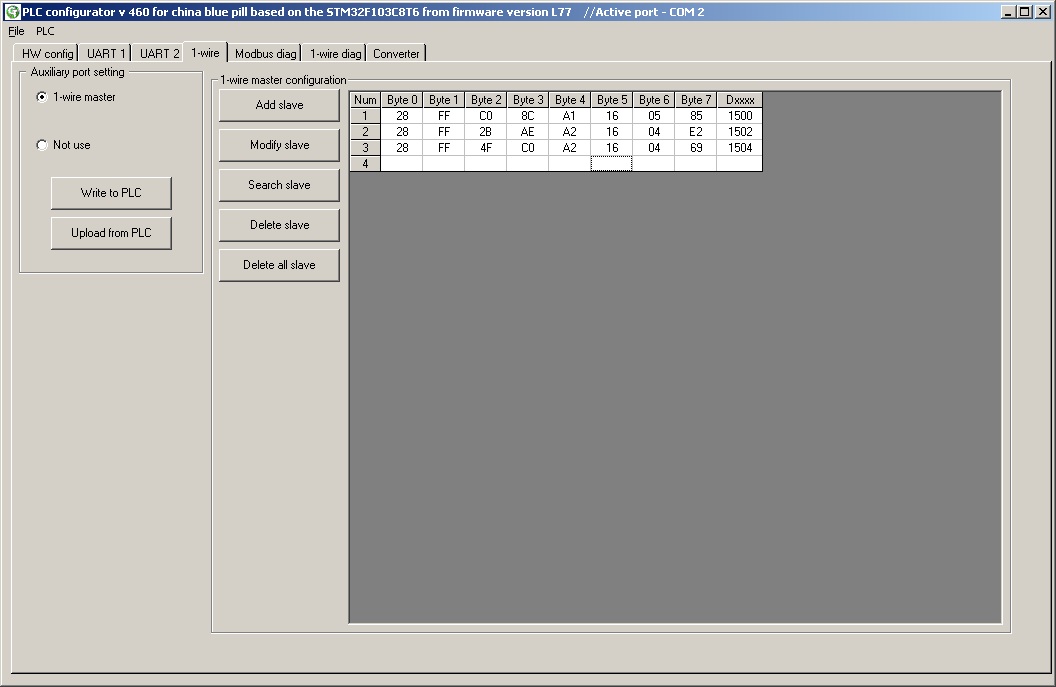Select the E2 cell in row 2
Screen dimensions: 1056x687
pyautogui.click(x=696, y=132)
